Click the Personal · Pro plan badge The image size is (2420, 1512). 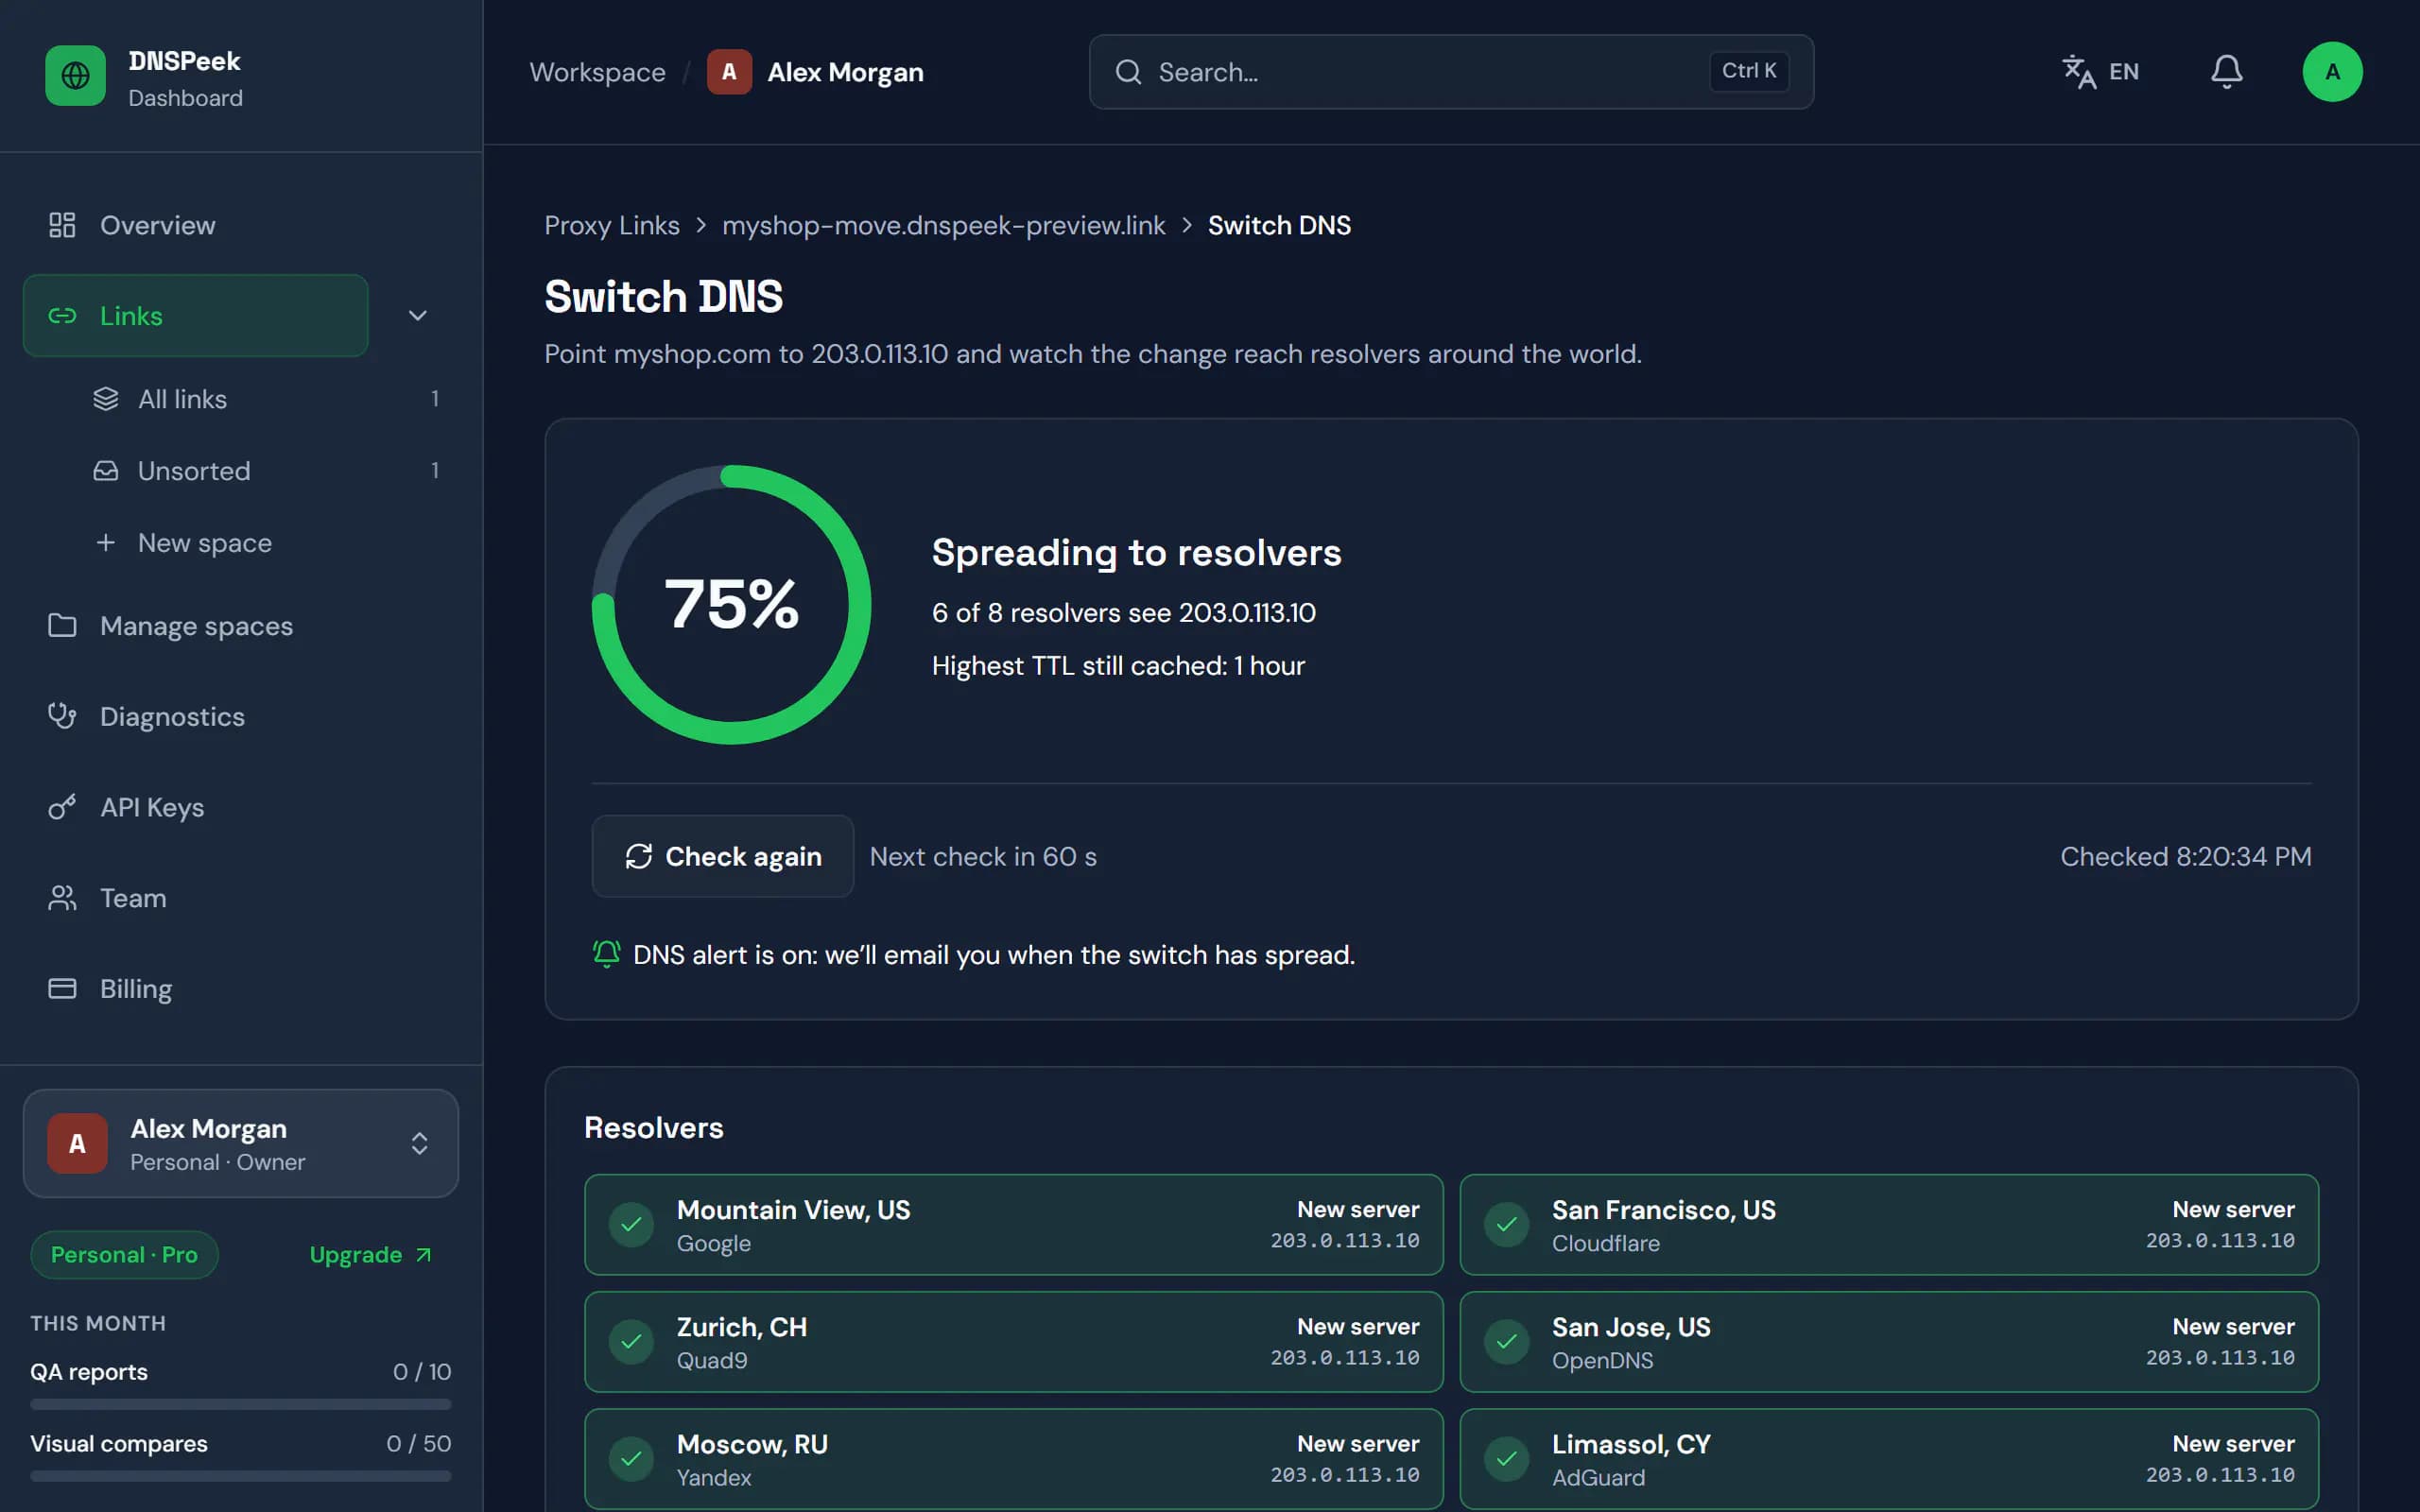pyautogui.click(x=124, y=1254)
